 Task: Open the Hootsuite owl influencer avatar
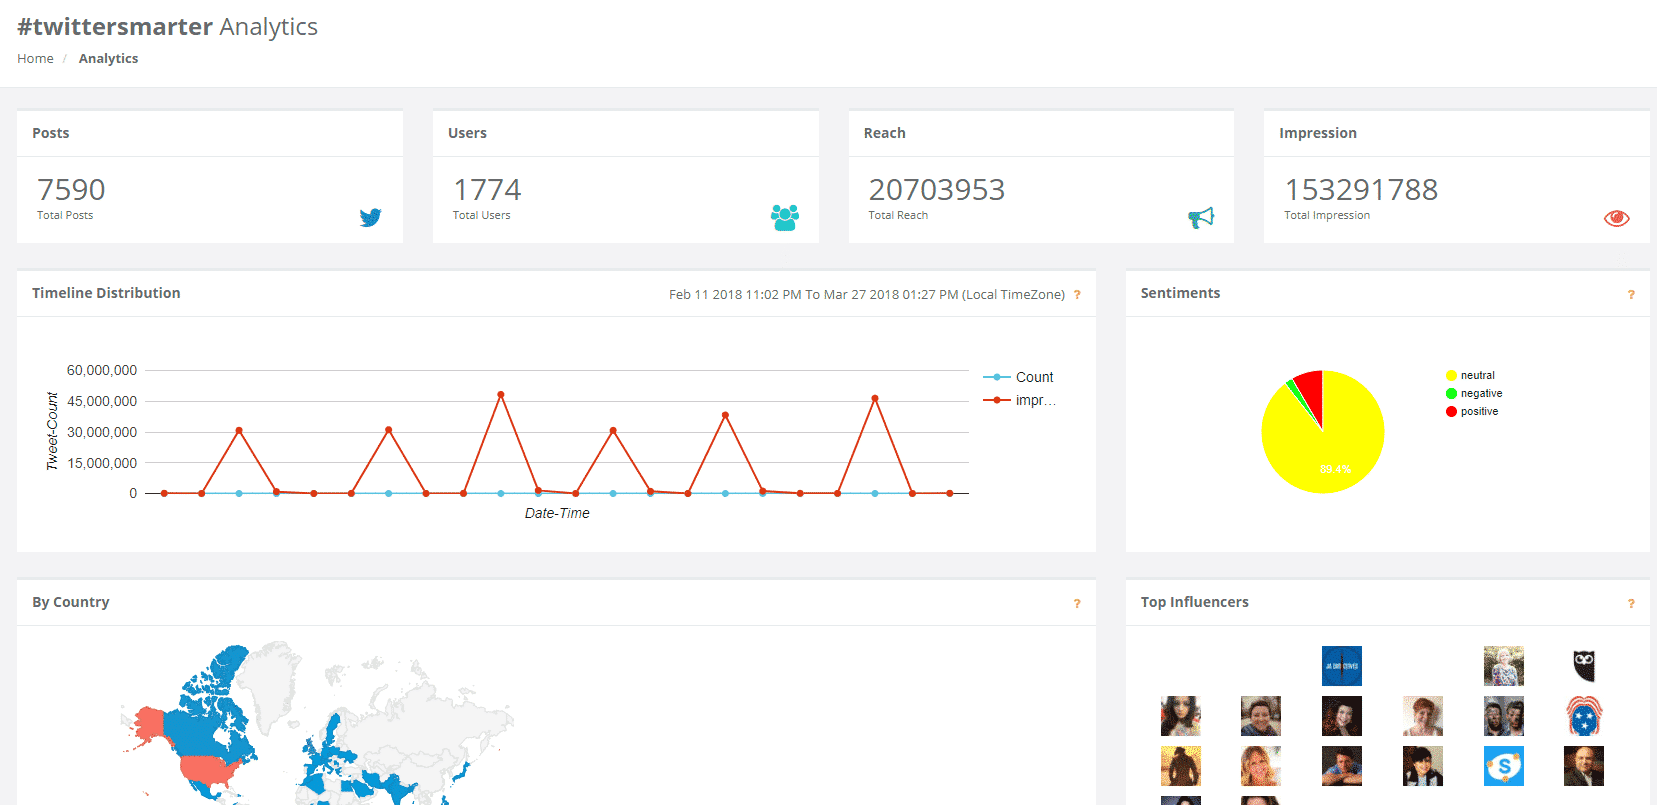pos(1584,666)
